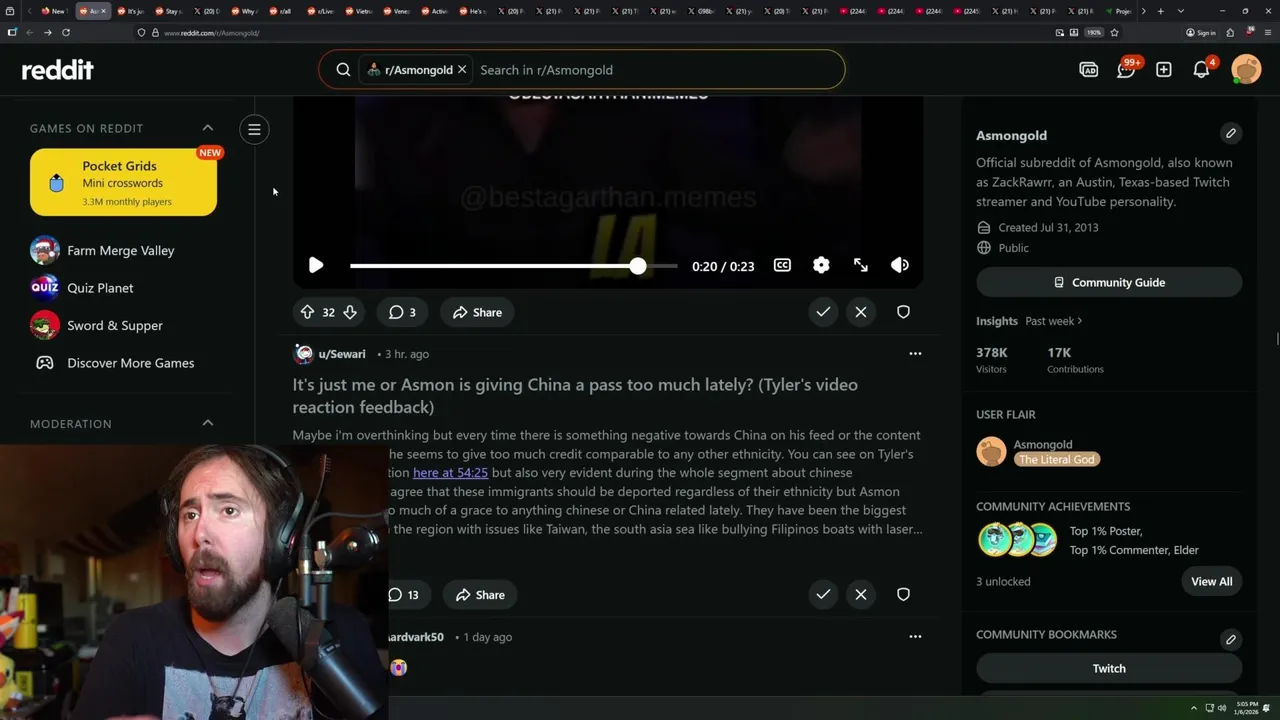Open chat with 99+ notifications
Viewport: 1280px width, 720px height.
[x=1126, y=70]
